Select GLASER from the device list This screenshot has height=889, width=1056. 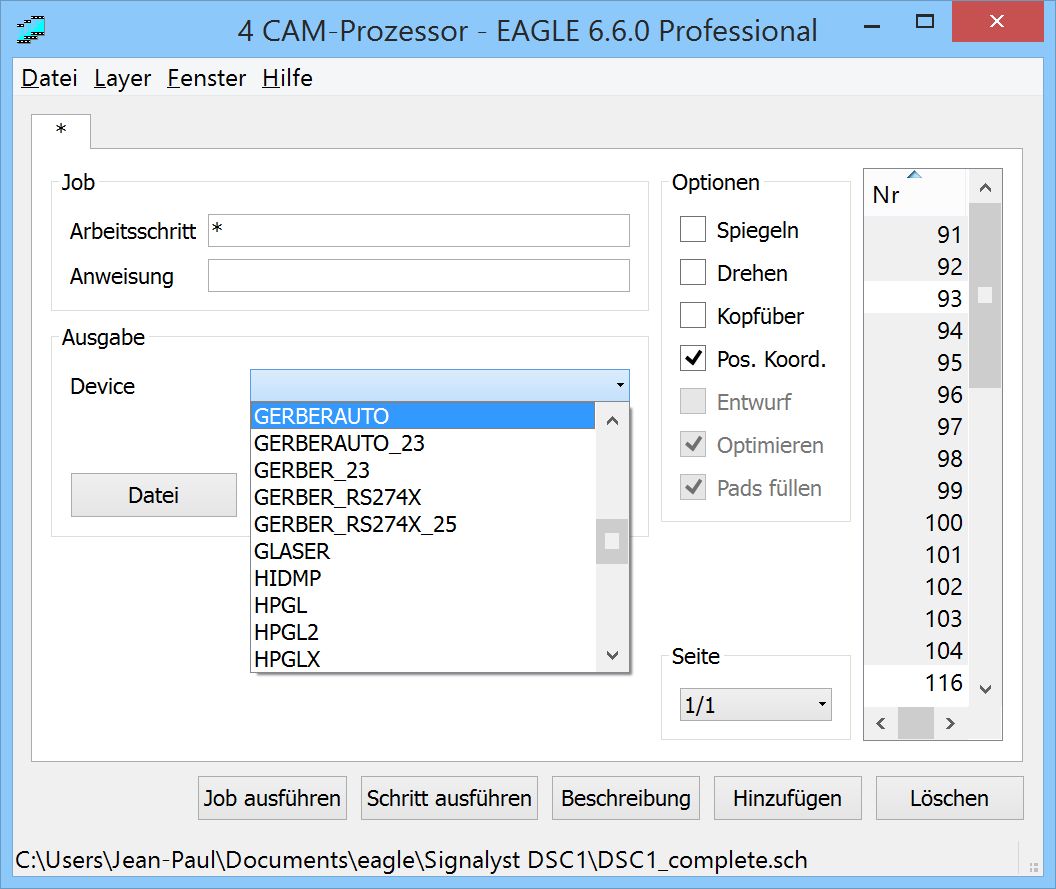tap(423, 551)
